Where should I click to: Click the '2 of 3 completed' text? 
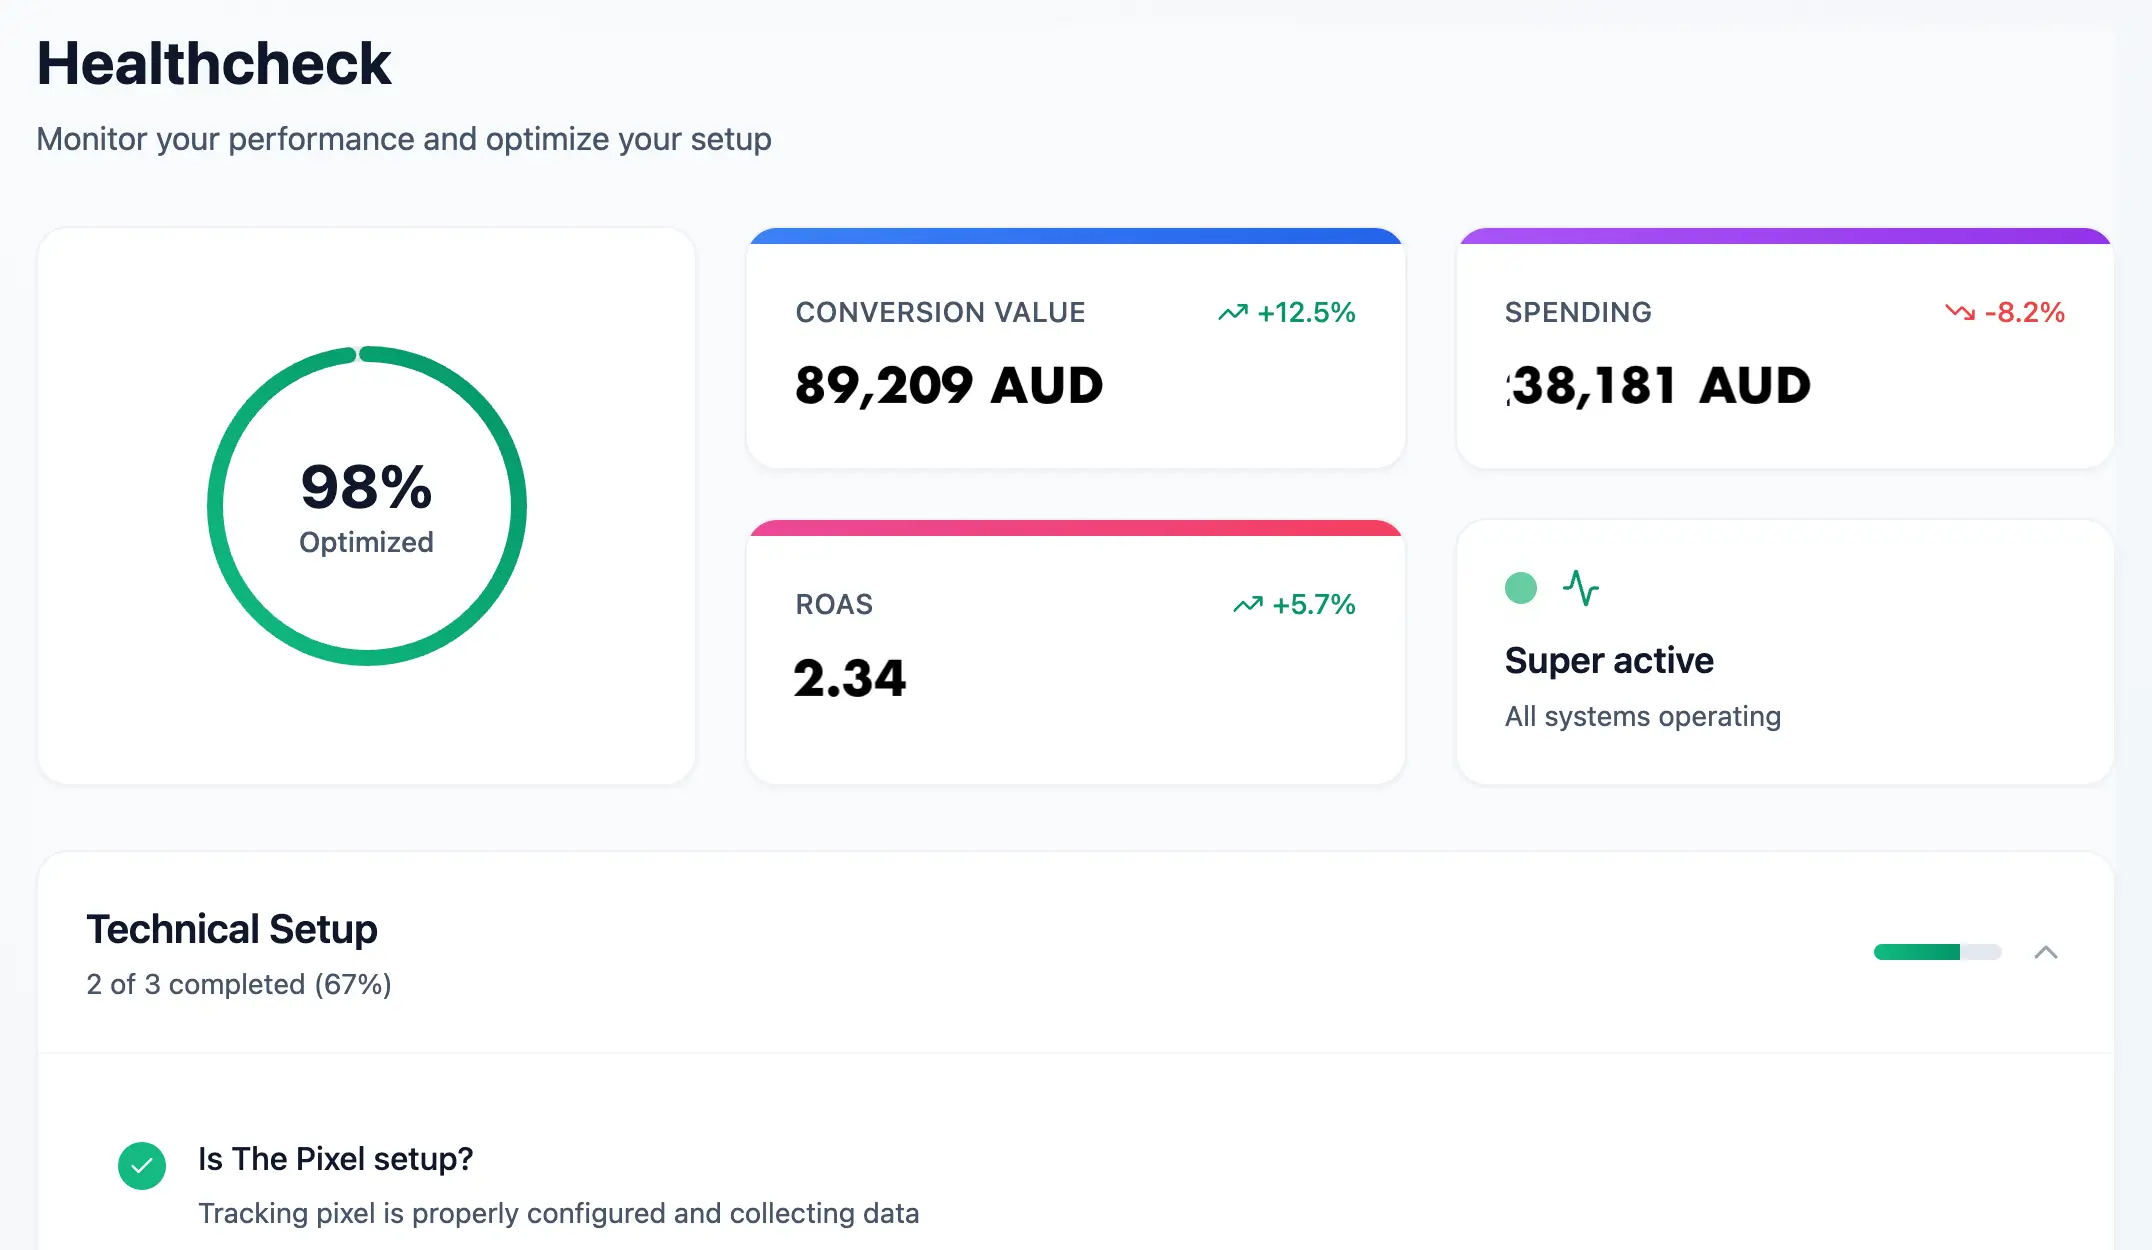pyautogui.click(x=238, y=985)
